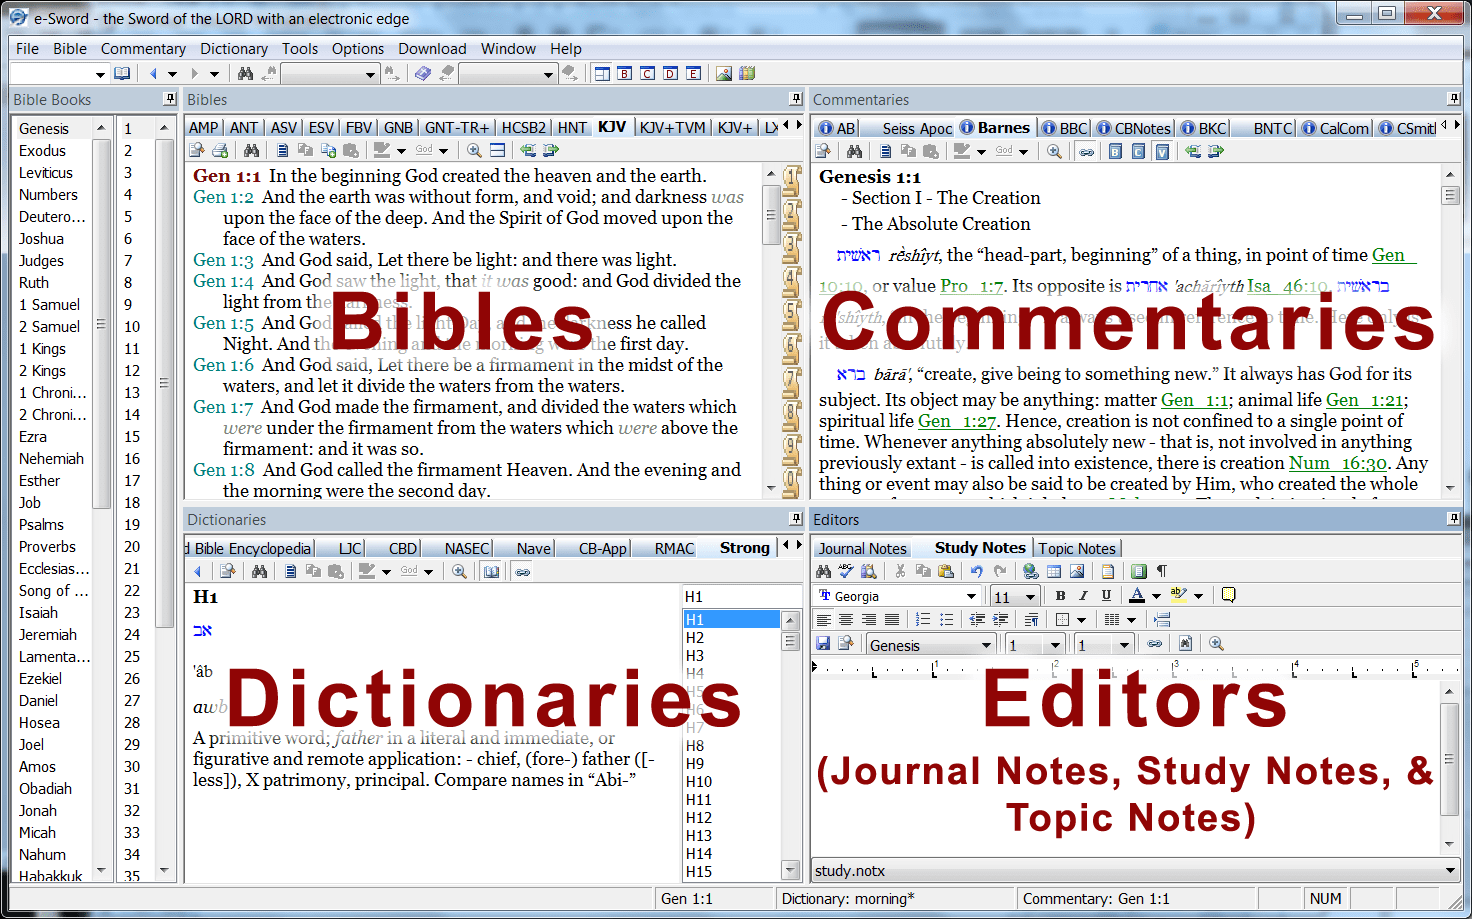This screenshot has height=919, width=1472.
Task: Click the main toolbar binoculars search icon
Action: click(245, 73)
